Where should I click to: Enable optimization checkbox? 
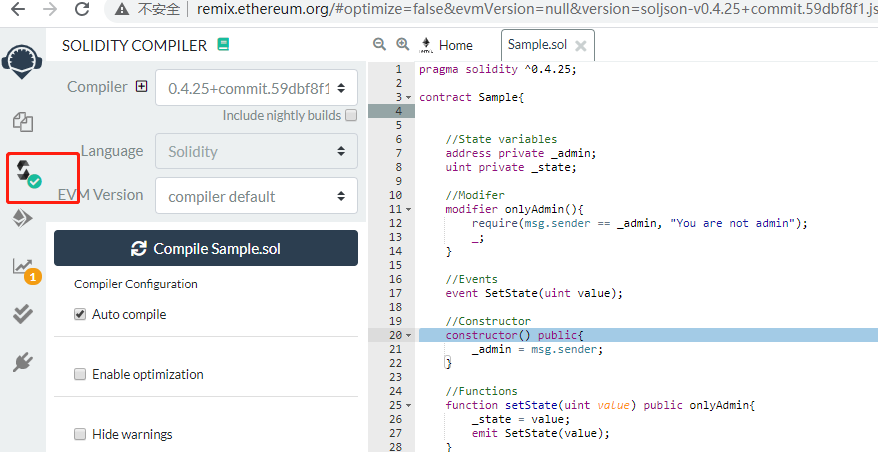[x=80, y=374]
